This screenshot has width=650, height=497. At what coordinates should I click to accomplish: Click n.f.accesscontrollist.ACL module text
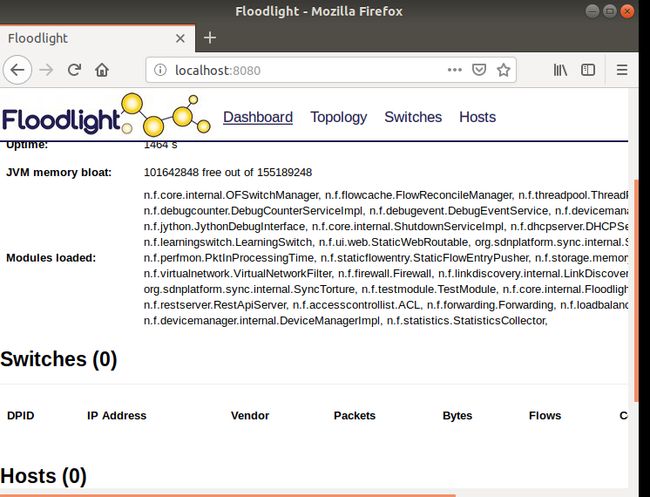pyautogui.click(x=356, y=305)
